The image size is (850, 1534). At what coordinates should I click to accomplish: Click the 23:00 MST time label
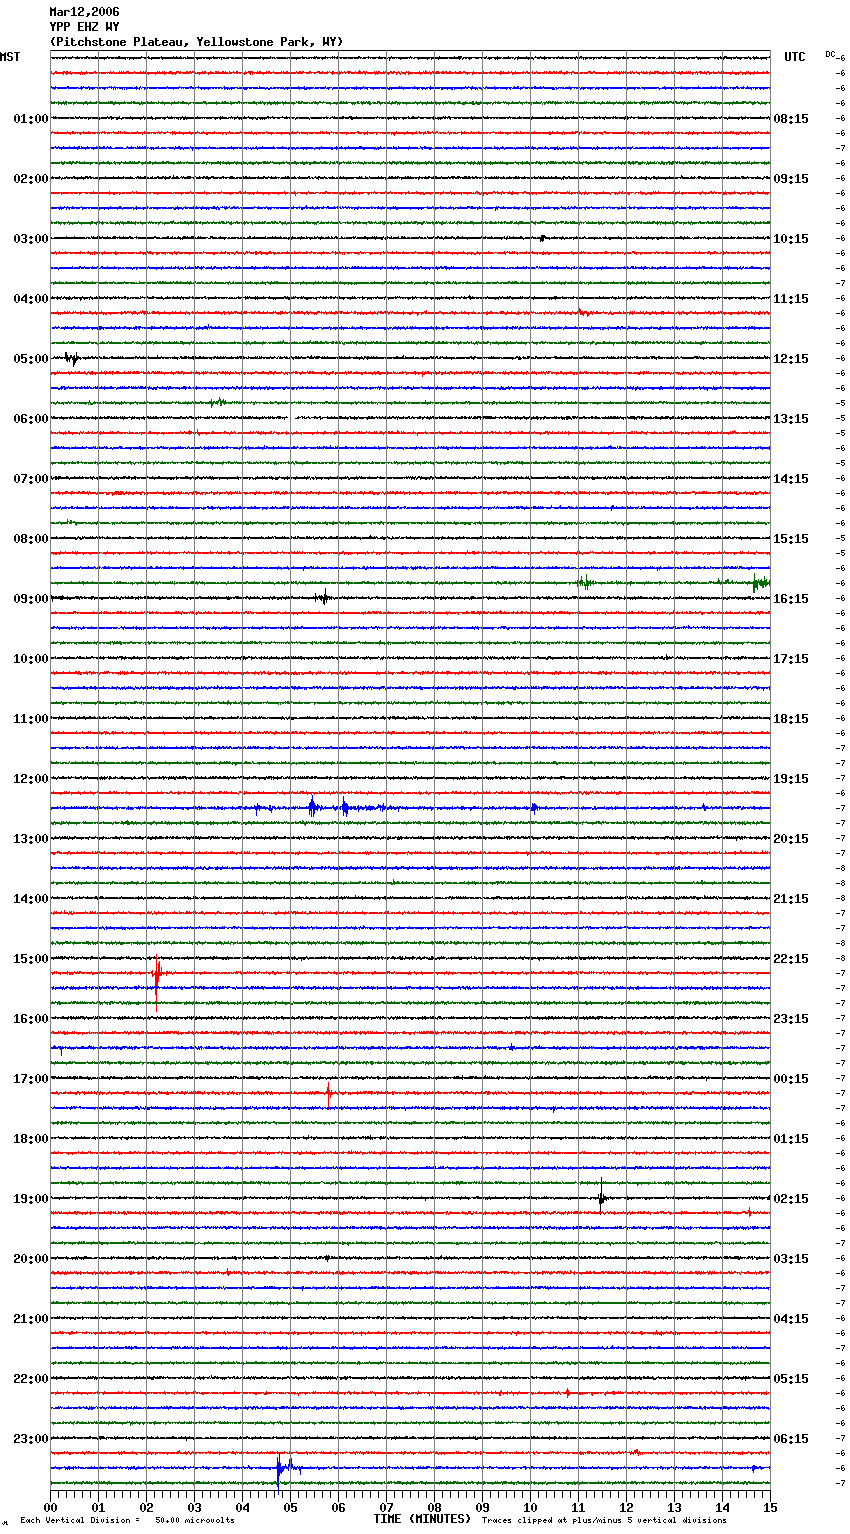click(30, 1439)
